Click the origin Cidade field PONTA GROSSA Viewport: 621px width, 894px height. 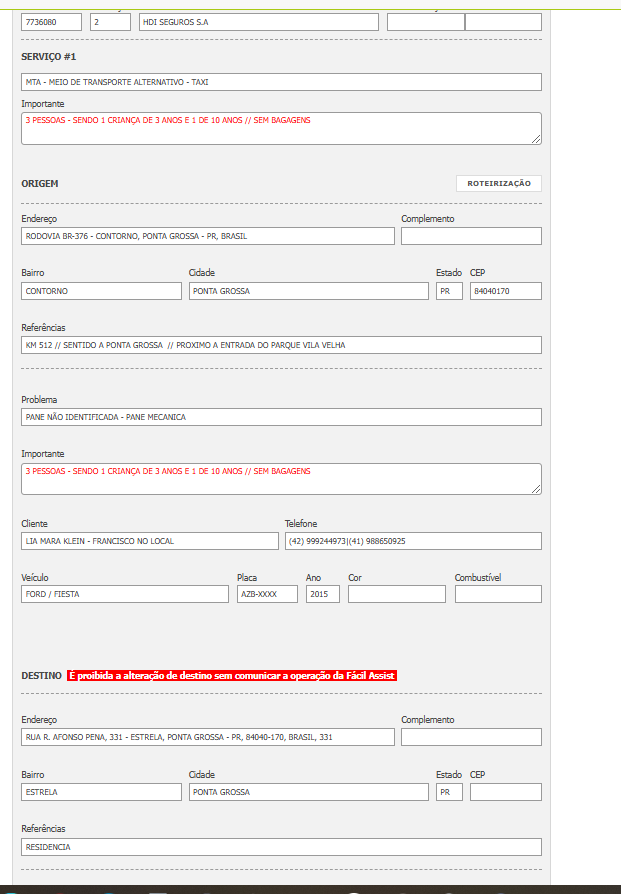(309, 291)
